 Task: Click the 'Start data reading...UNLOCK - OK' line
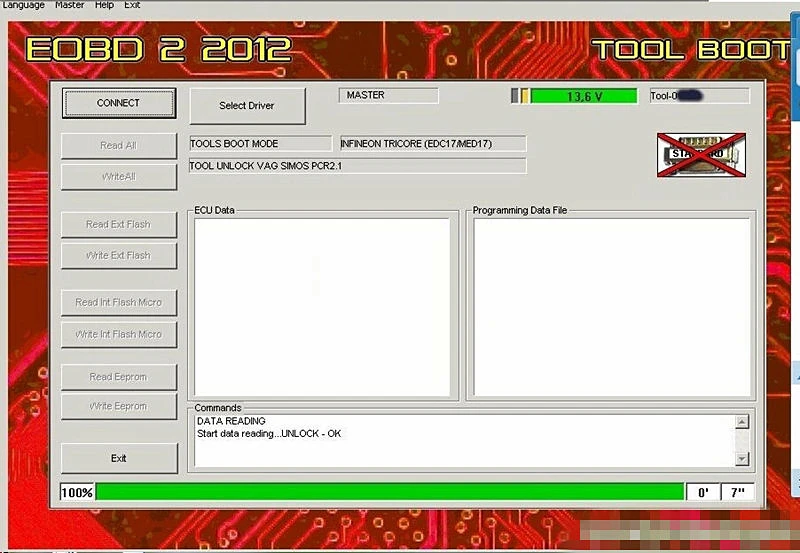[x=269, y=434]
